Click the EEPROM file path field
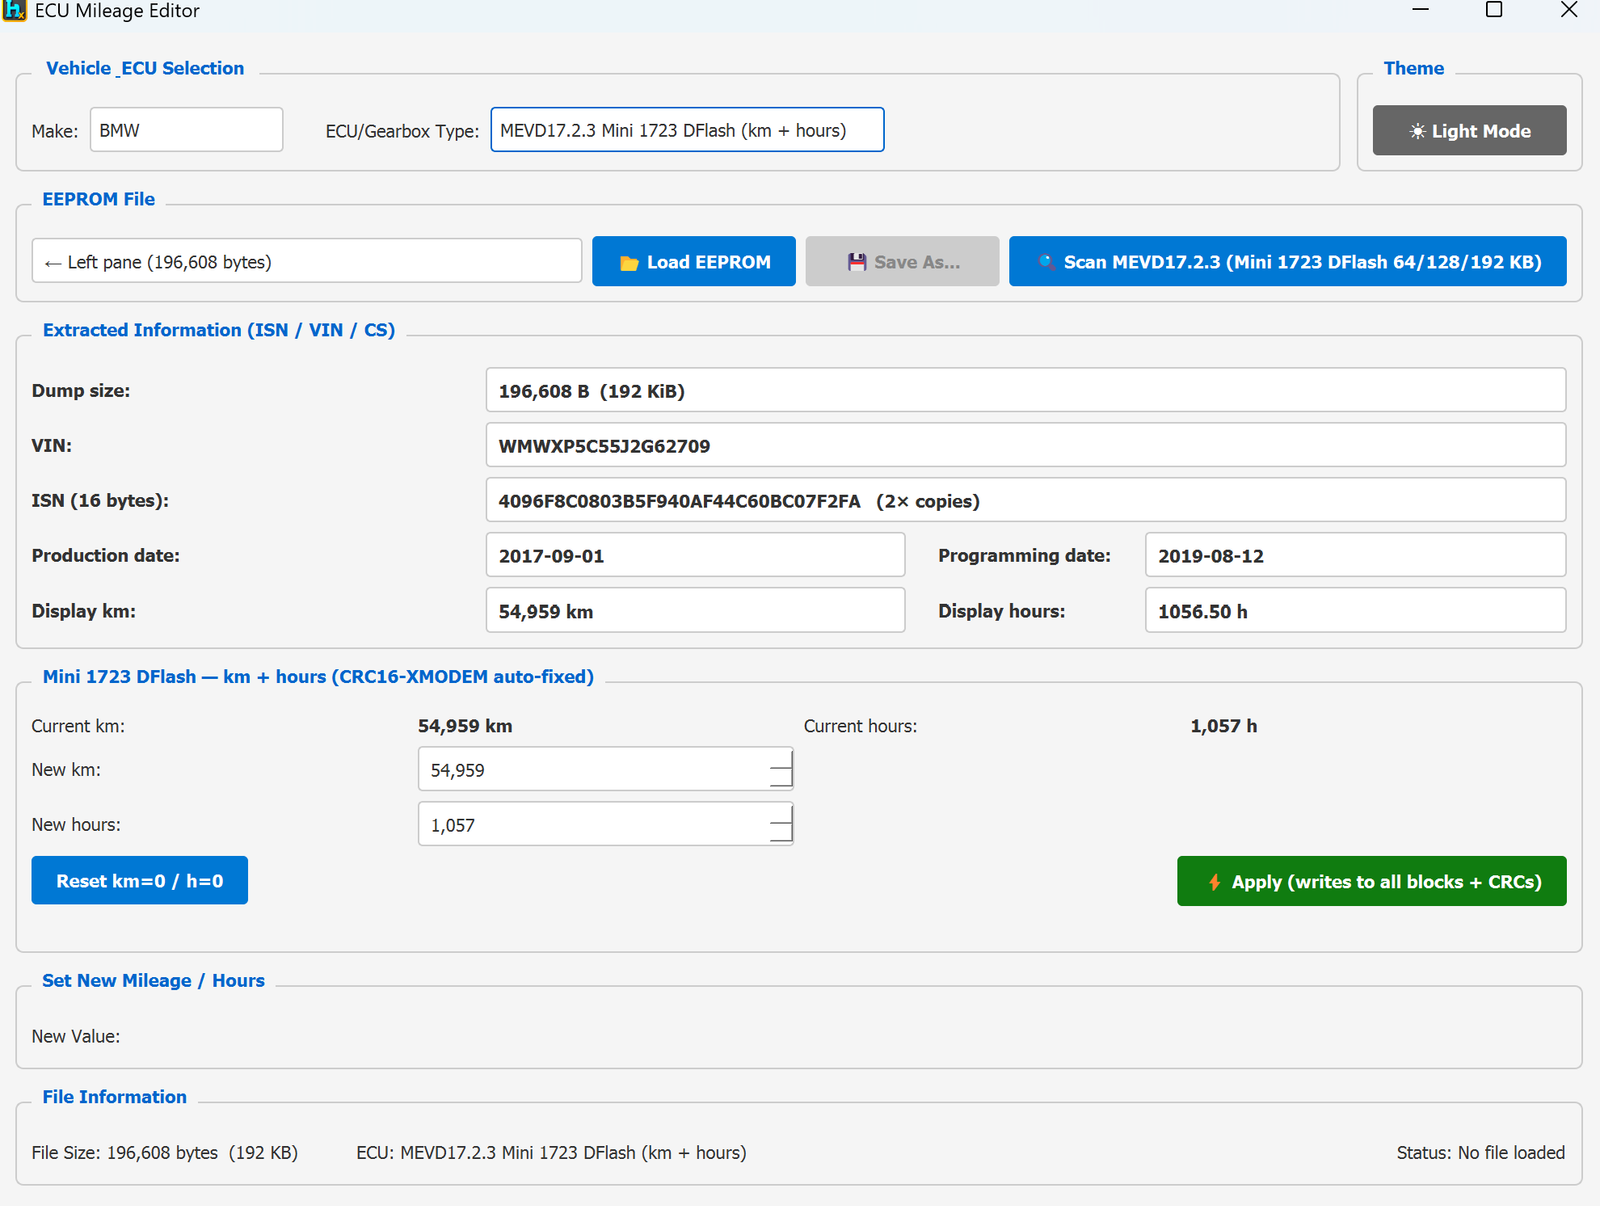This screenshot has width=1600, height=1206. [x=306, y=261]
